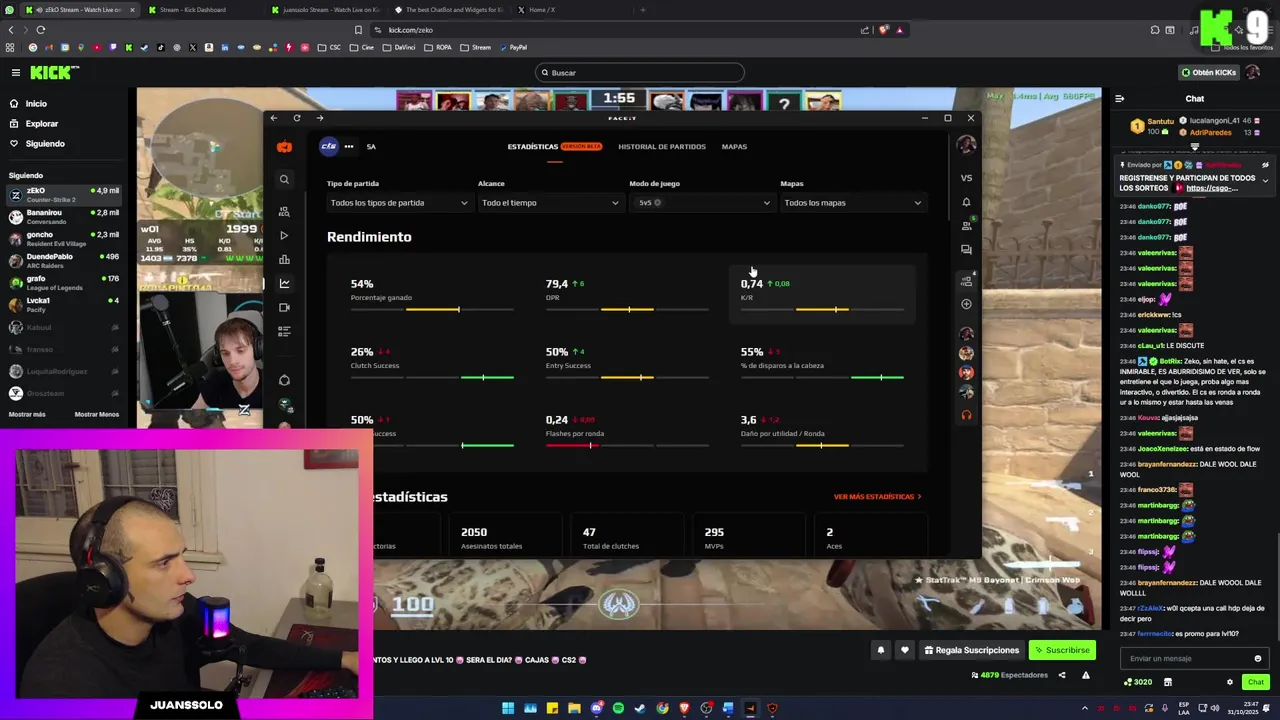Send message with green Chat button
The height and width of the screenshot is (720, 1280).
[1256, 682]
